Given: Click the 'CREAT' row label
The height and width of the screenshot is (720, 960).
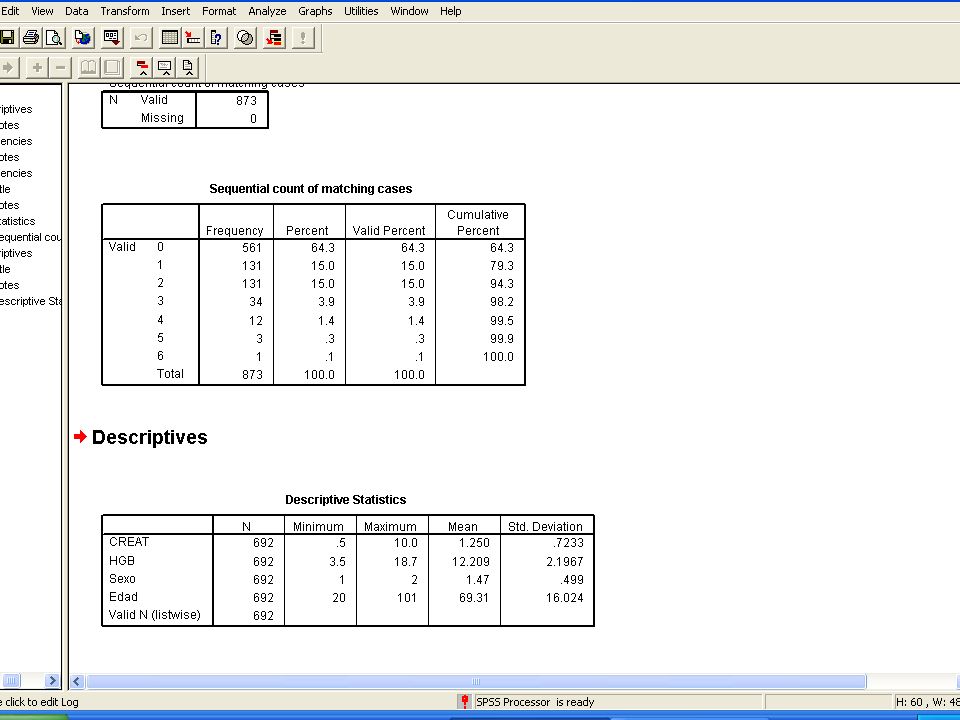Looking at the screenshot, I should click(129, 542).
